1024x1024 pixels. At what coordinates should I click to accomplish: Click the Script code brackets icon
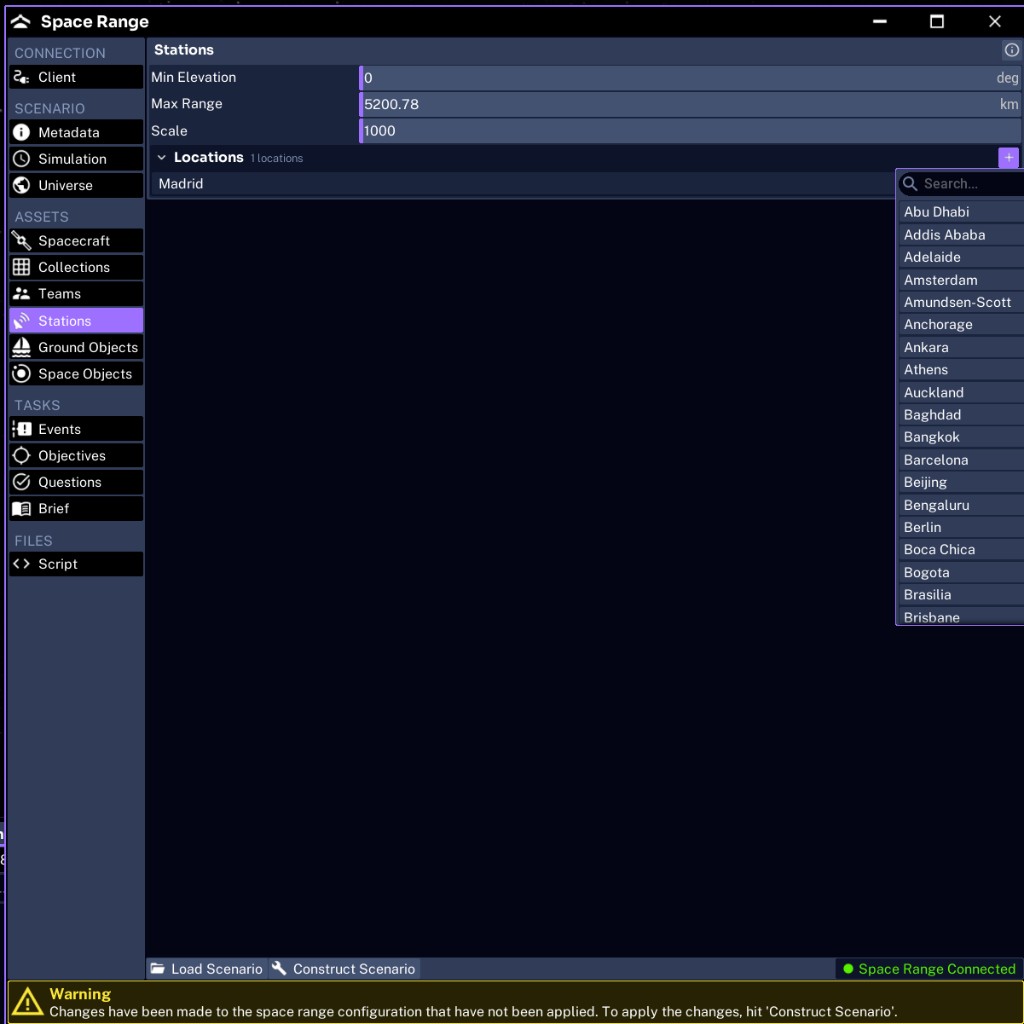[x=22, y=564]
